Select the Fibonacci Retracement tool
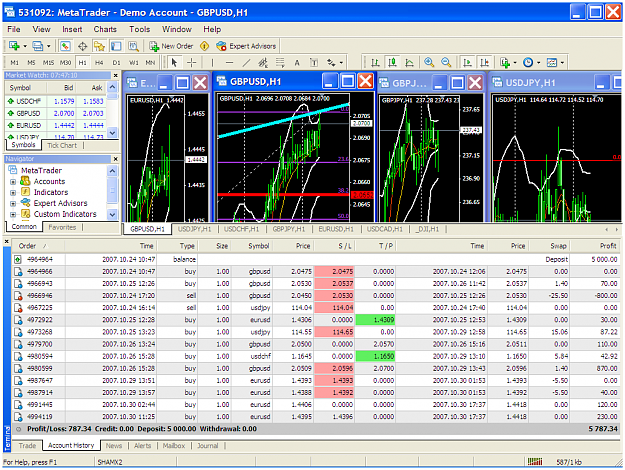Image resolution: width=625 pixels, height=470 pixels. tap(280, 62)
